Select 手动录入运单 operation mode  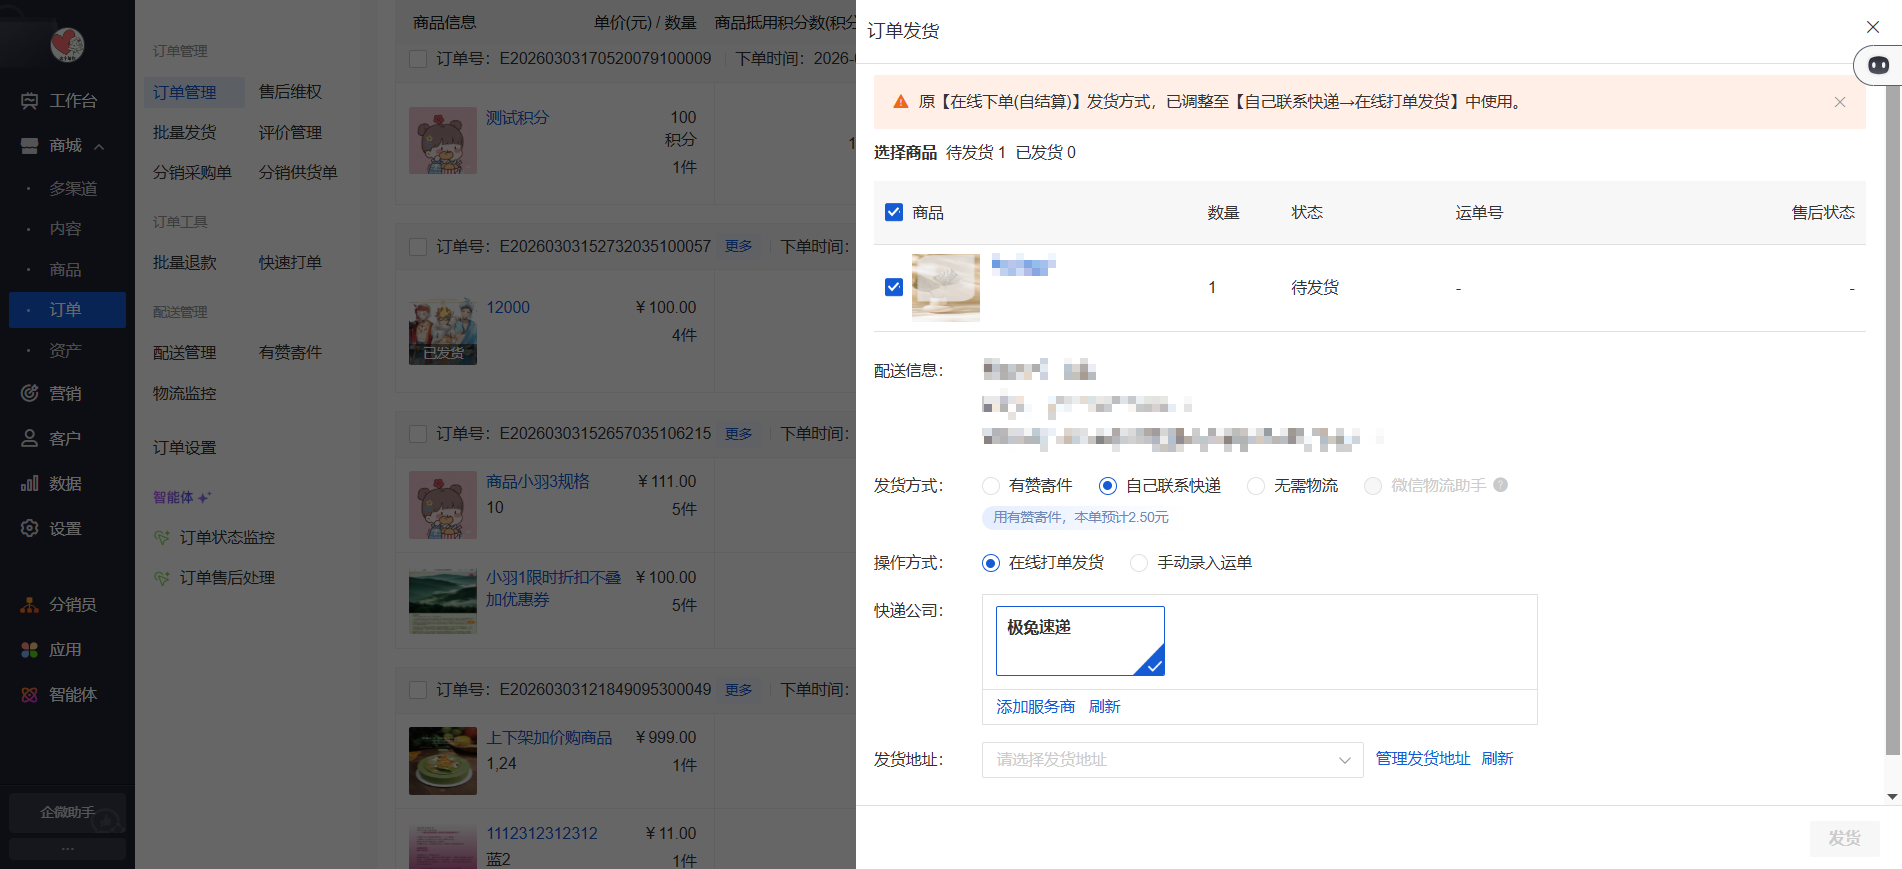[x=1139, y=563]
